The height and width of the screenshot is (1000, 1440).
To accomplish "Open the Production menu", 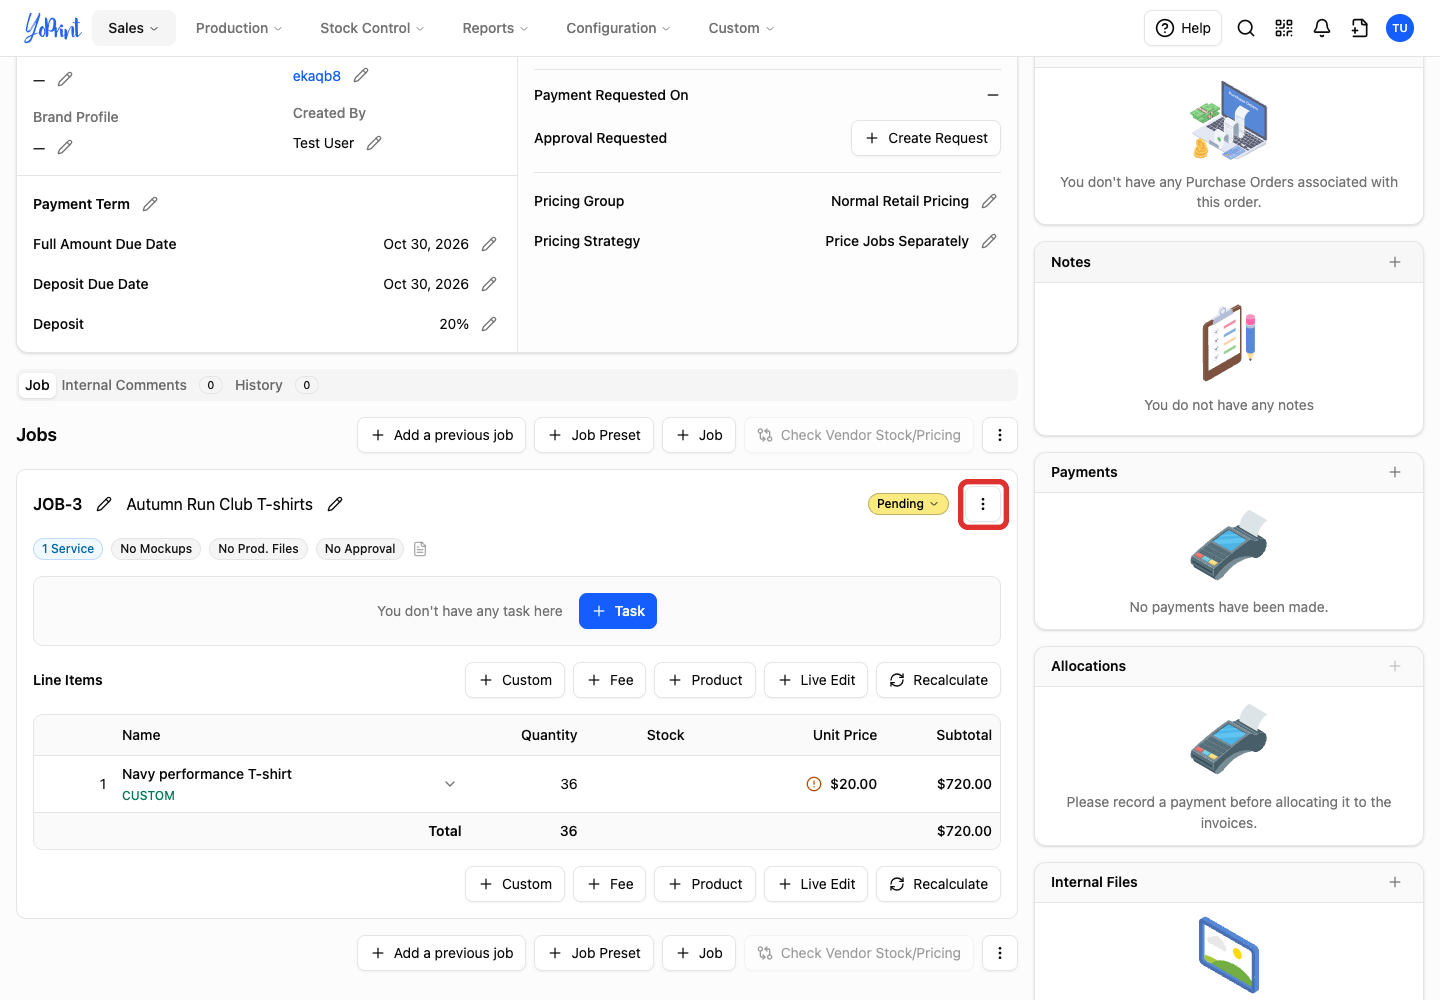I will 239,28.
